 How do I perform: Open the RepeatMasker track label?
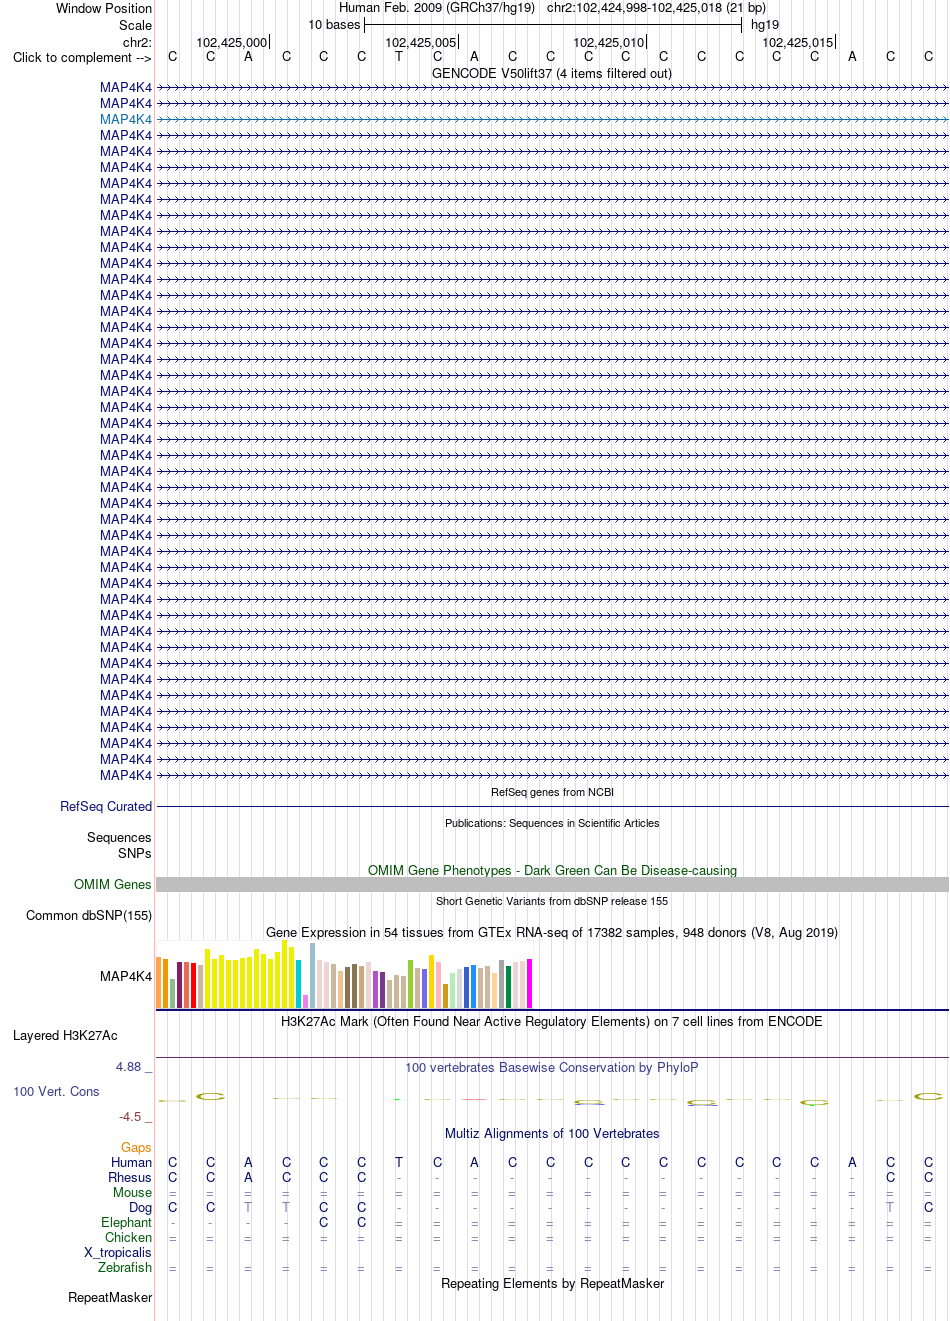tap(110, 1297)
